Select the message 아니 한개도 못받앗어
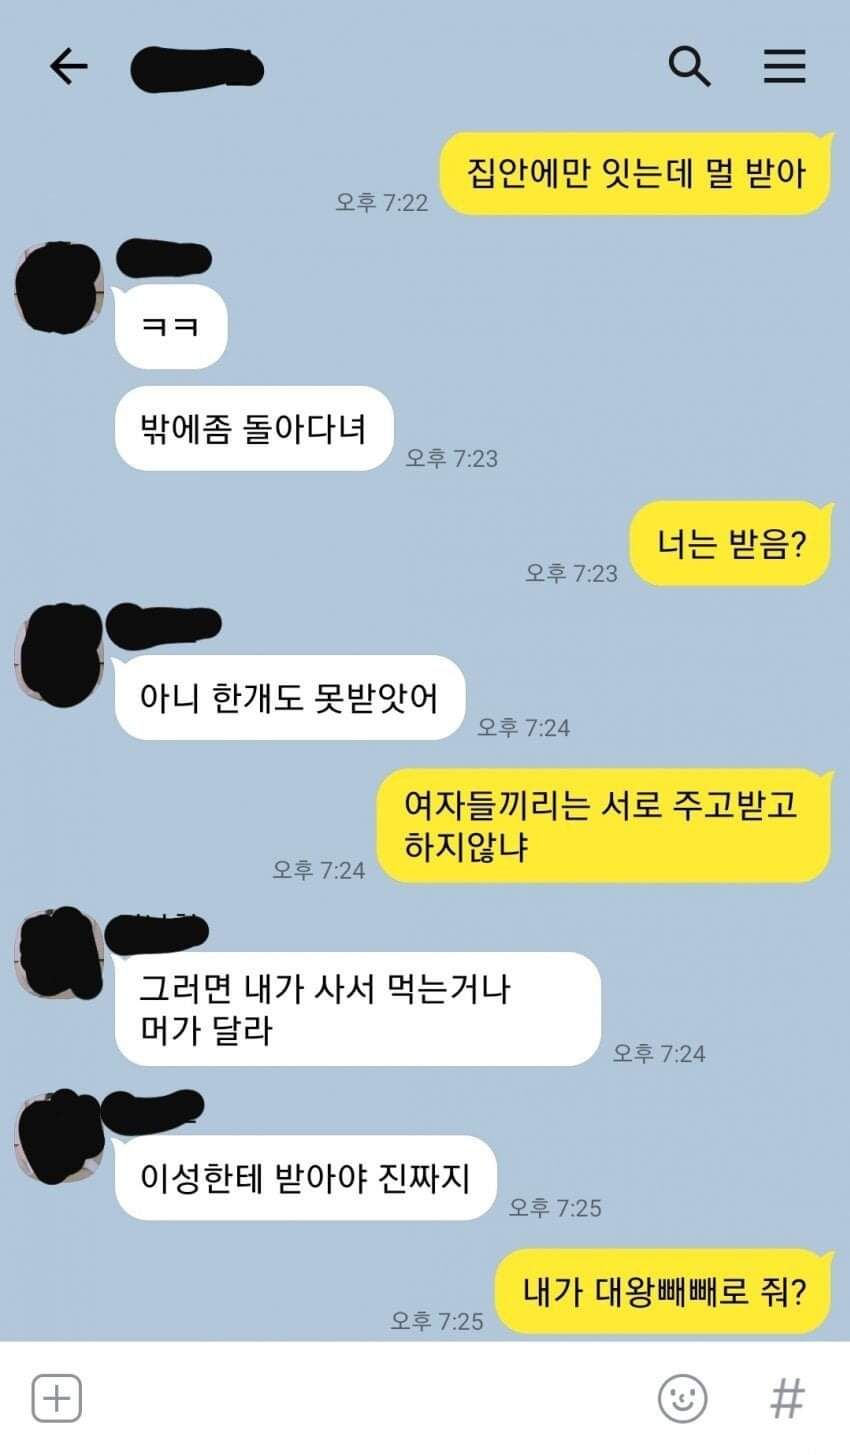 point(290,697)
